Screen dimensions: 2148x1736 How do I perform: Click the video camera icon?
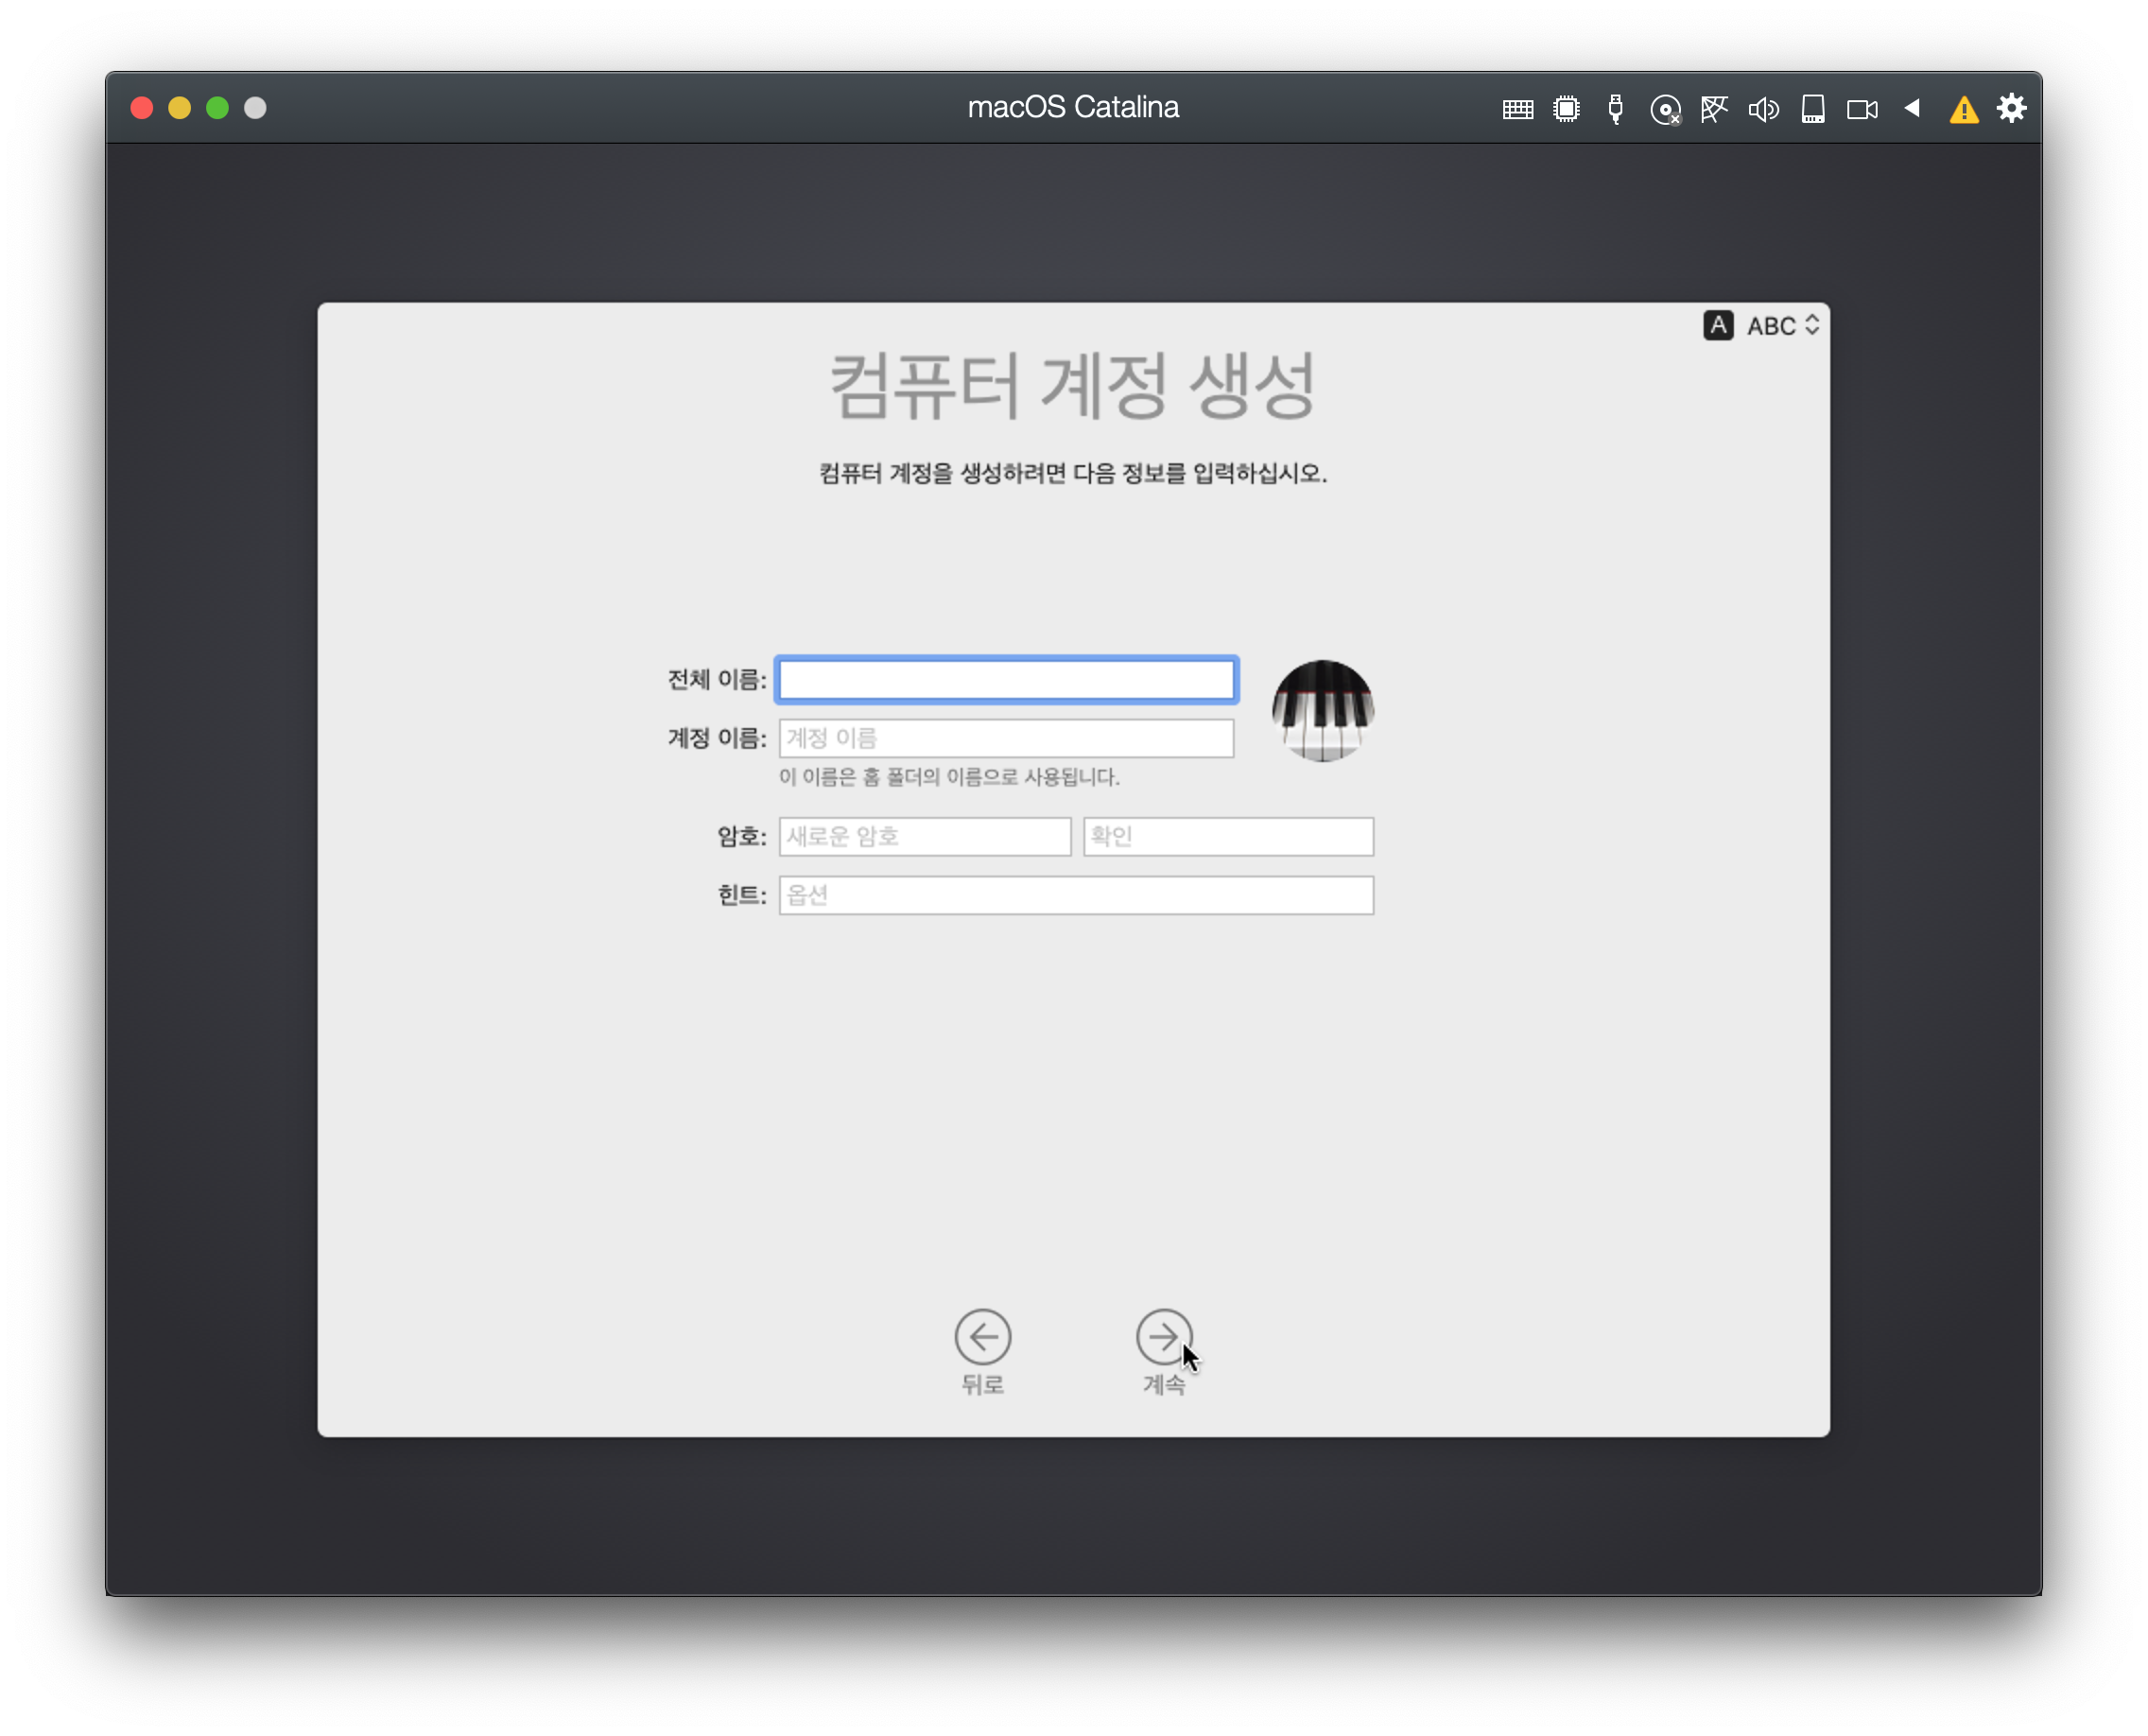click(x=1861, y=109)
